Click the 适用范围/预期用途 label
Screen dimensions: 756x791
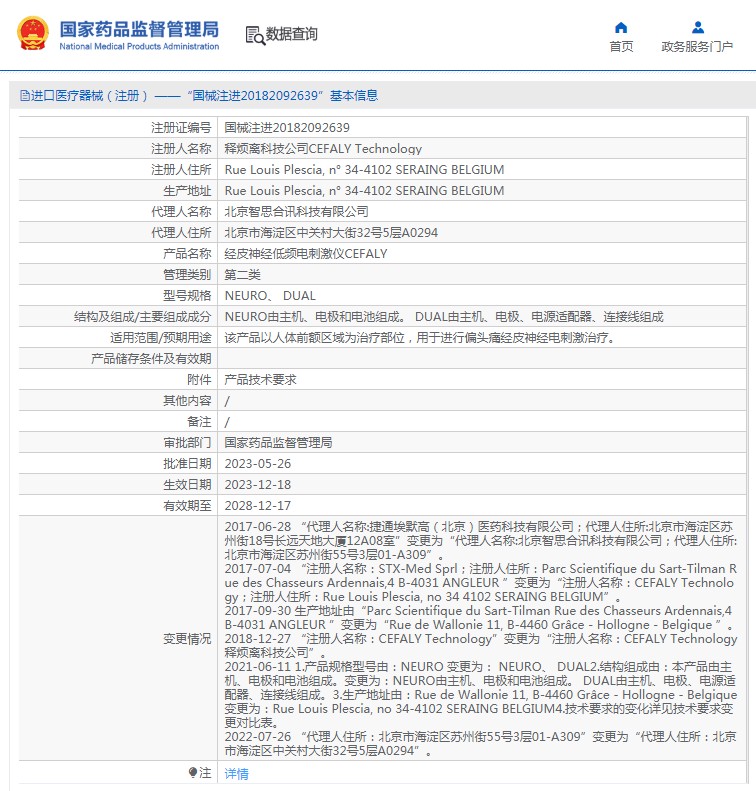coord(160,338)
